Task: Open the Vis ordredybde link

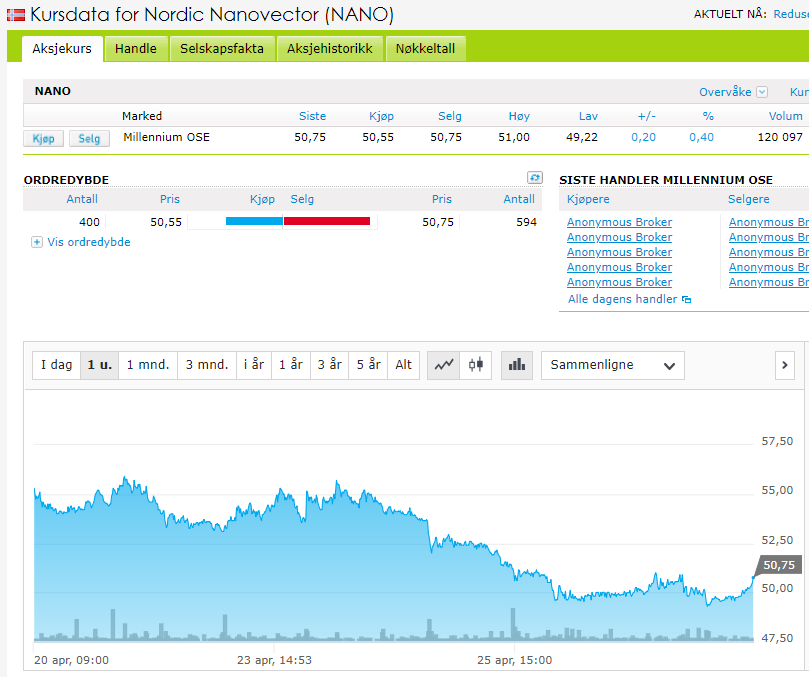Action: coord(89,242)
